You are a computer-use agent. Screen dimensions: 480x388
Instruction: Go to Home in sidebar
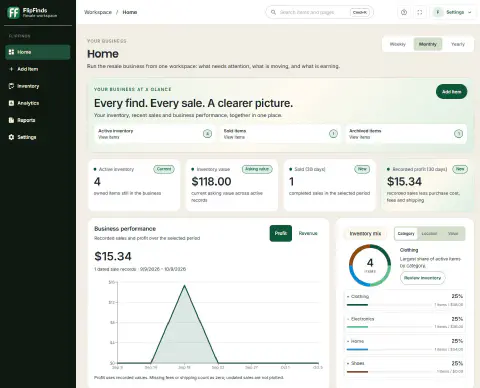point(38,52)
